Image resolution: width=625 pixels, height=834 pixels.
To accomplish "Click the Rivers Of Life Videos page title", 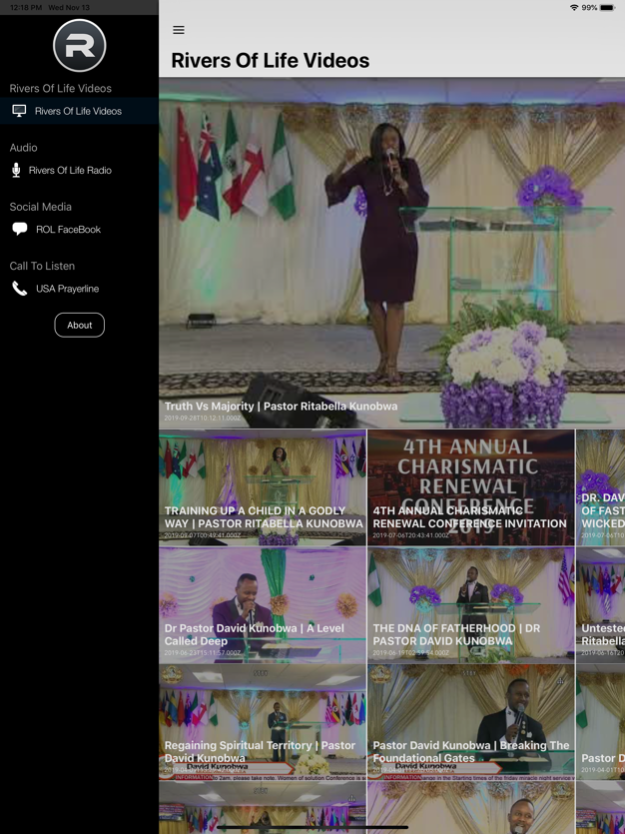I will [x=270, y=61].
